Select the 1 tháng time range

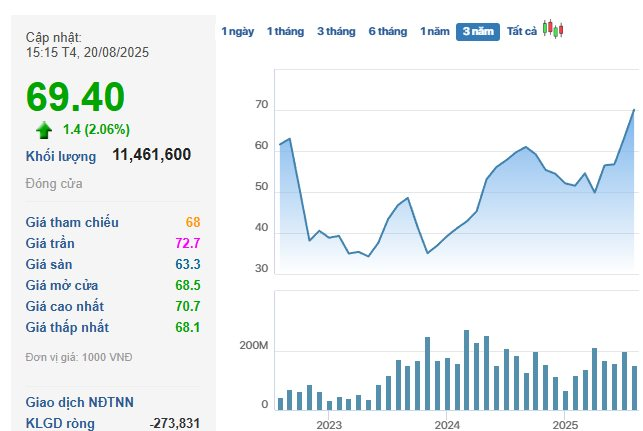coord(285,32)
